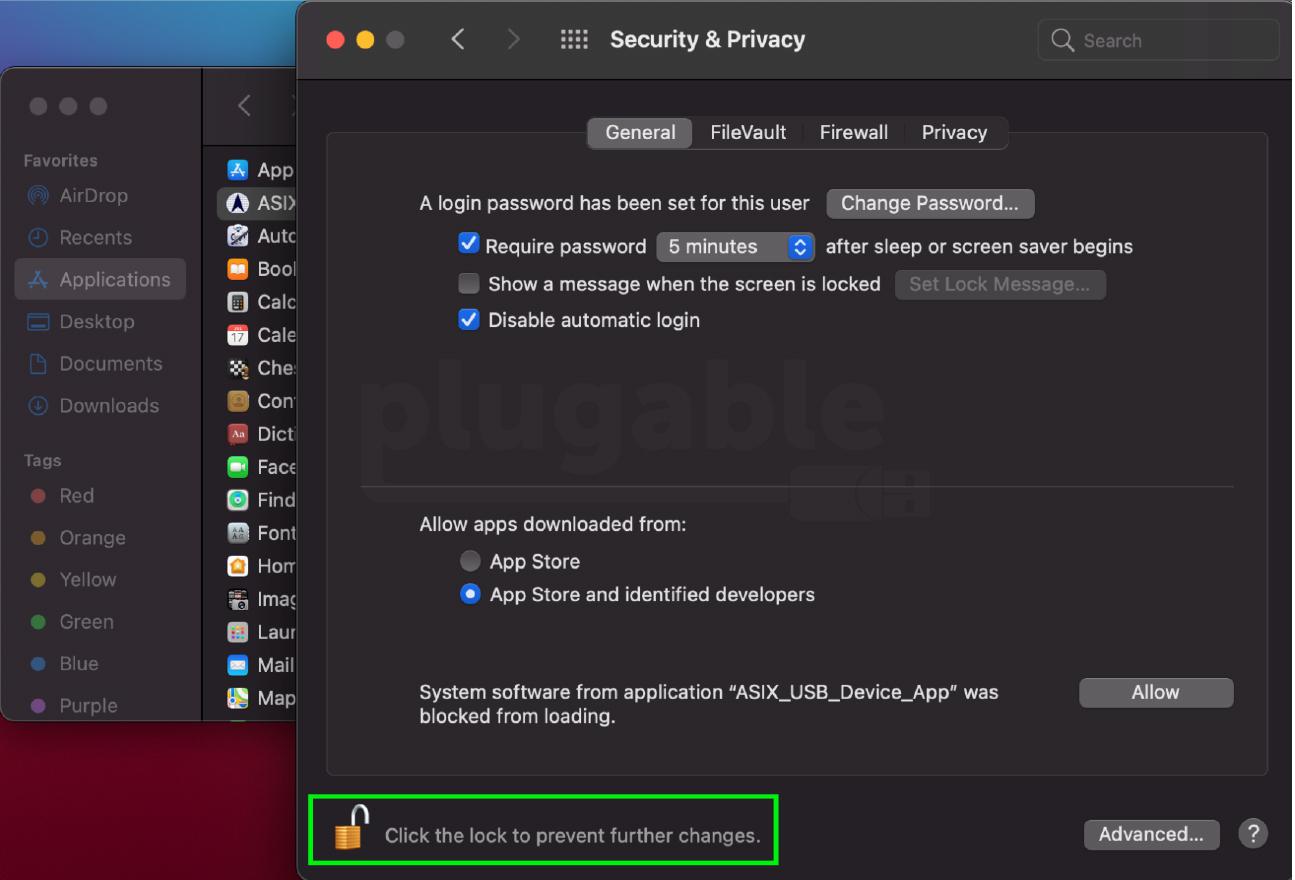Select the ASIX app icon in Finder list

tap(238, 203)
